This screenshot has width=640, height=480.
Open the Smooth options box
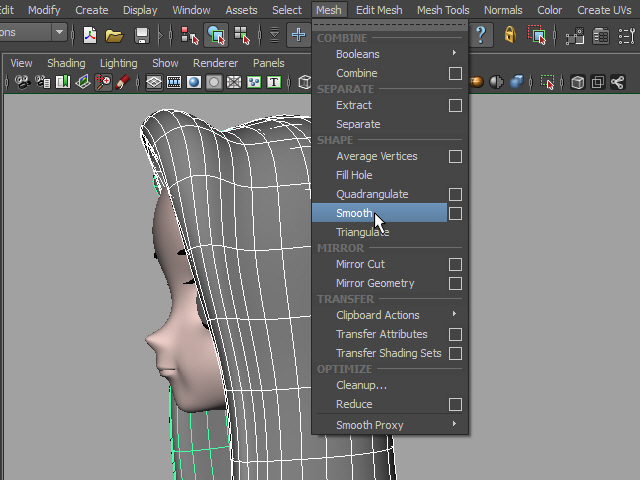[x=455, y=214]
